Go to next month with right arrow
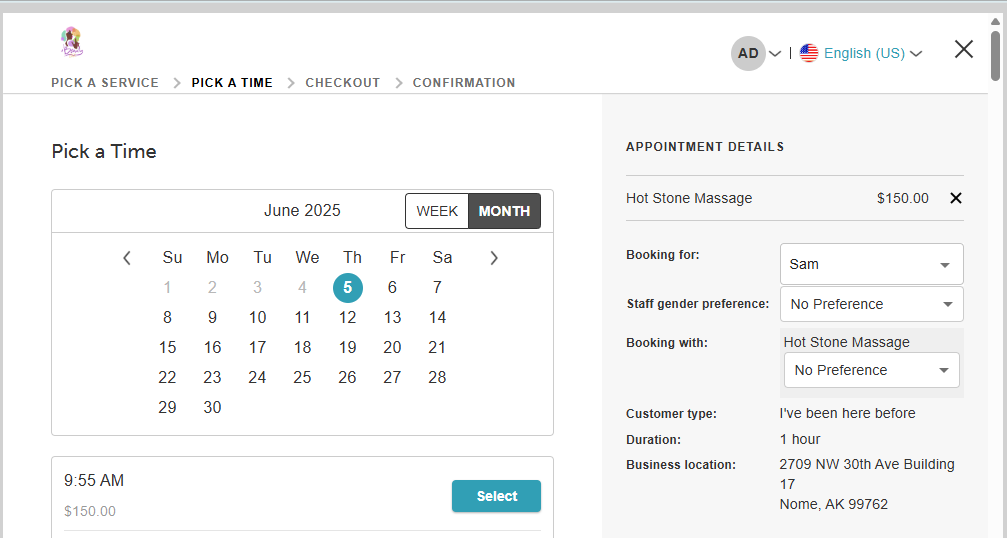1007x538 pixels. 493,258
